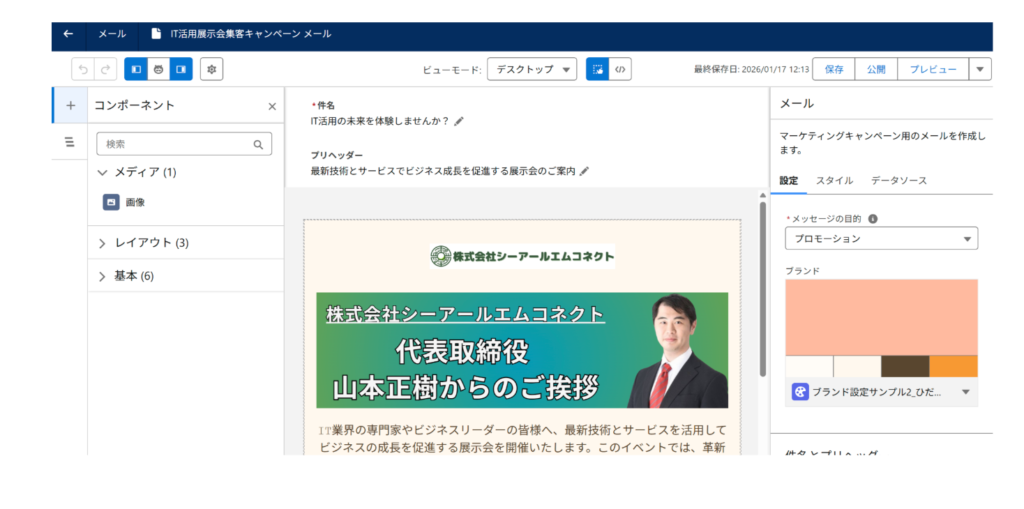Open the 設定 tab
Screen dimensions: 1024x509
pyautogui.click(x=789, y=181)
